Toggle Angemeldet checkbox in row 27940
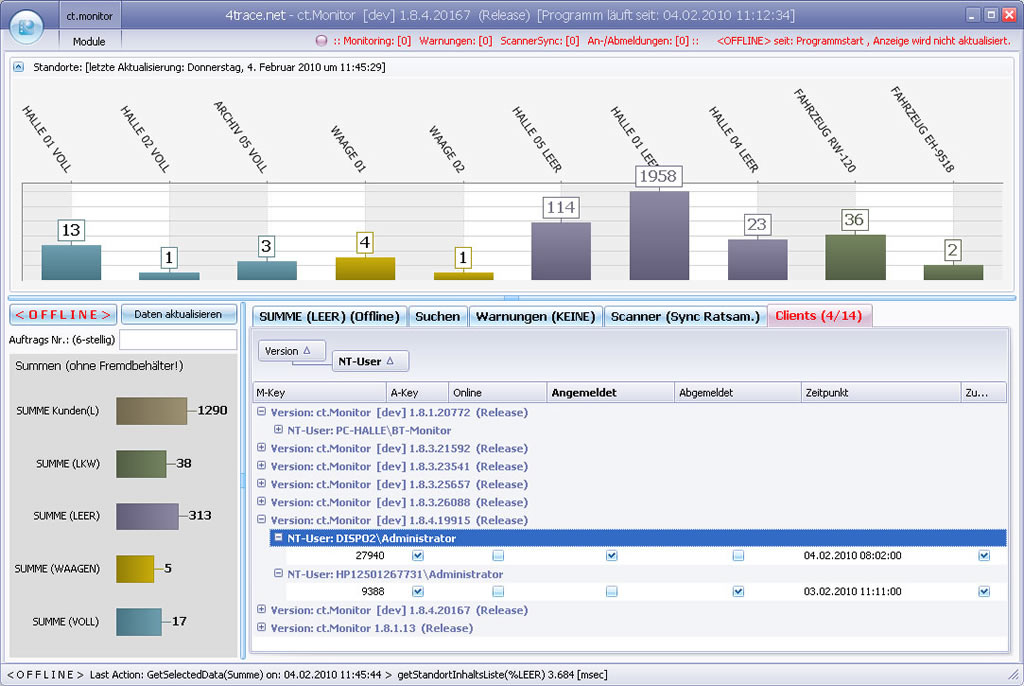The height and width of the screenshot is (686, 1024). (x=612, y=556)
